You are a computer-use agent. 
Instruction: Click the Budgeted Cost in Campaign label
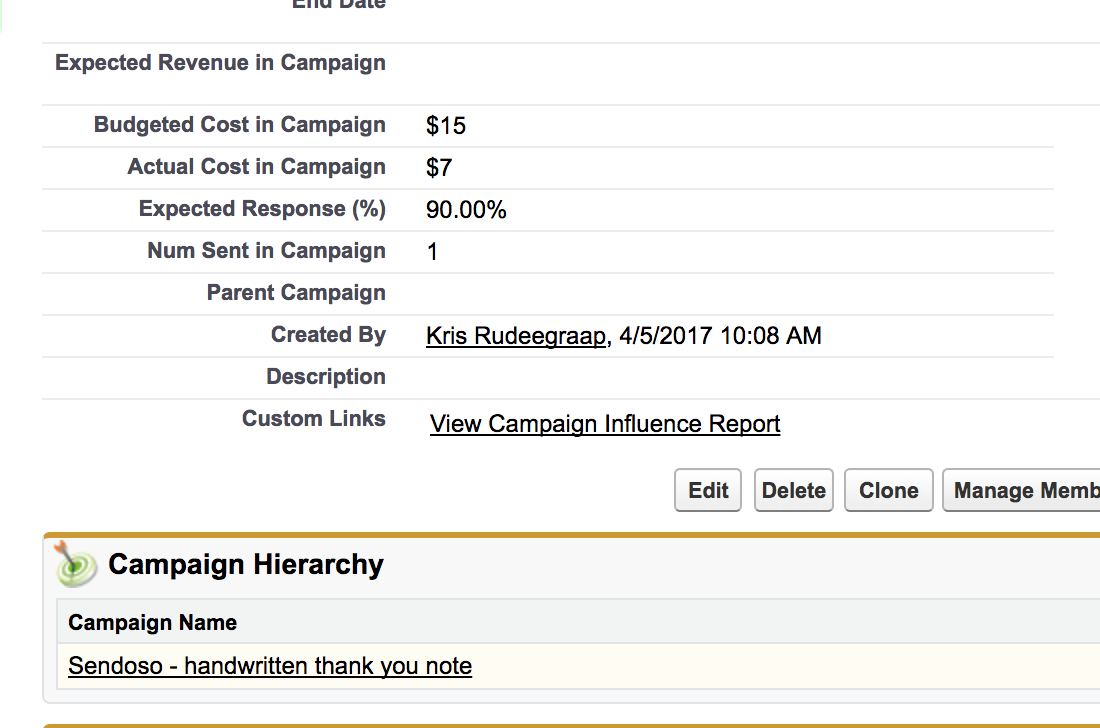click(239, 125)
